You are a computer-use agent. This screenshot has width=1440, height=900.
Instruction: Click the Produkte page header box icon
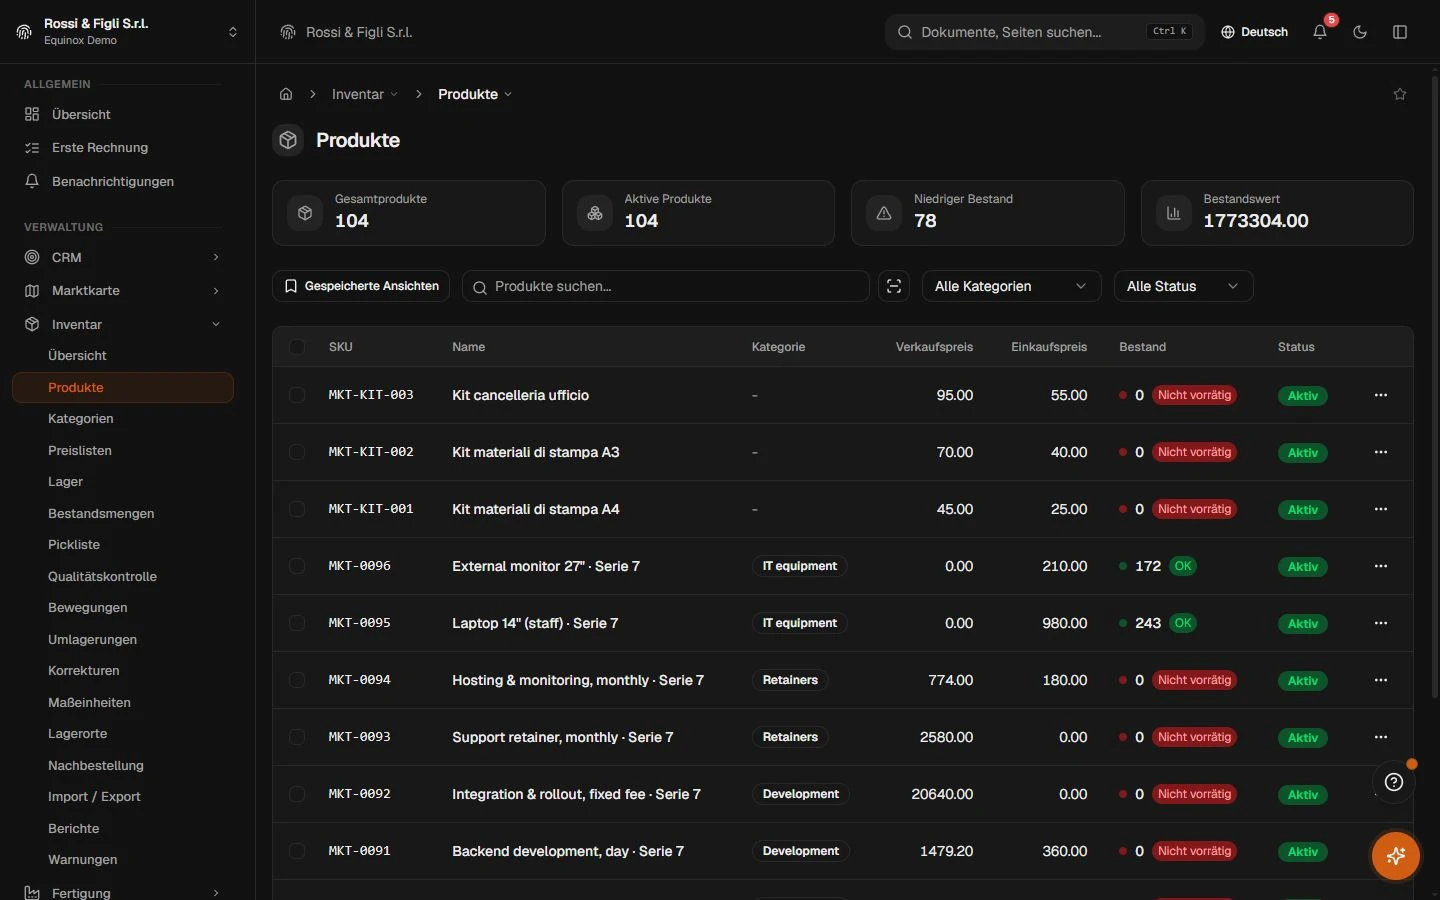(288, 140)
